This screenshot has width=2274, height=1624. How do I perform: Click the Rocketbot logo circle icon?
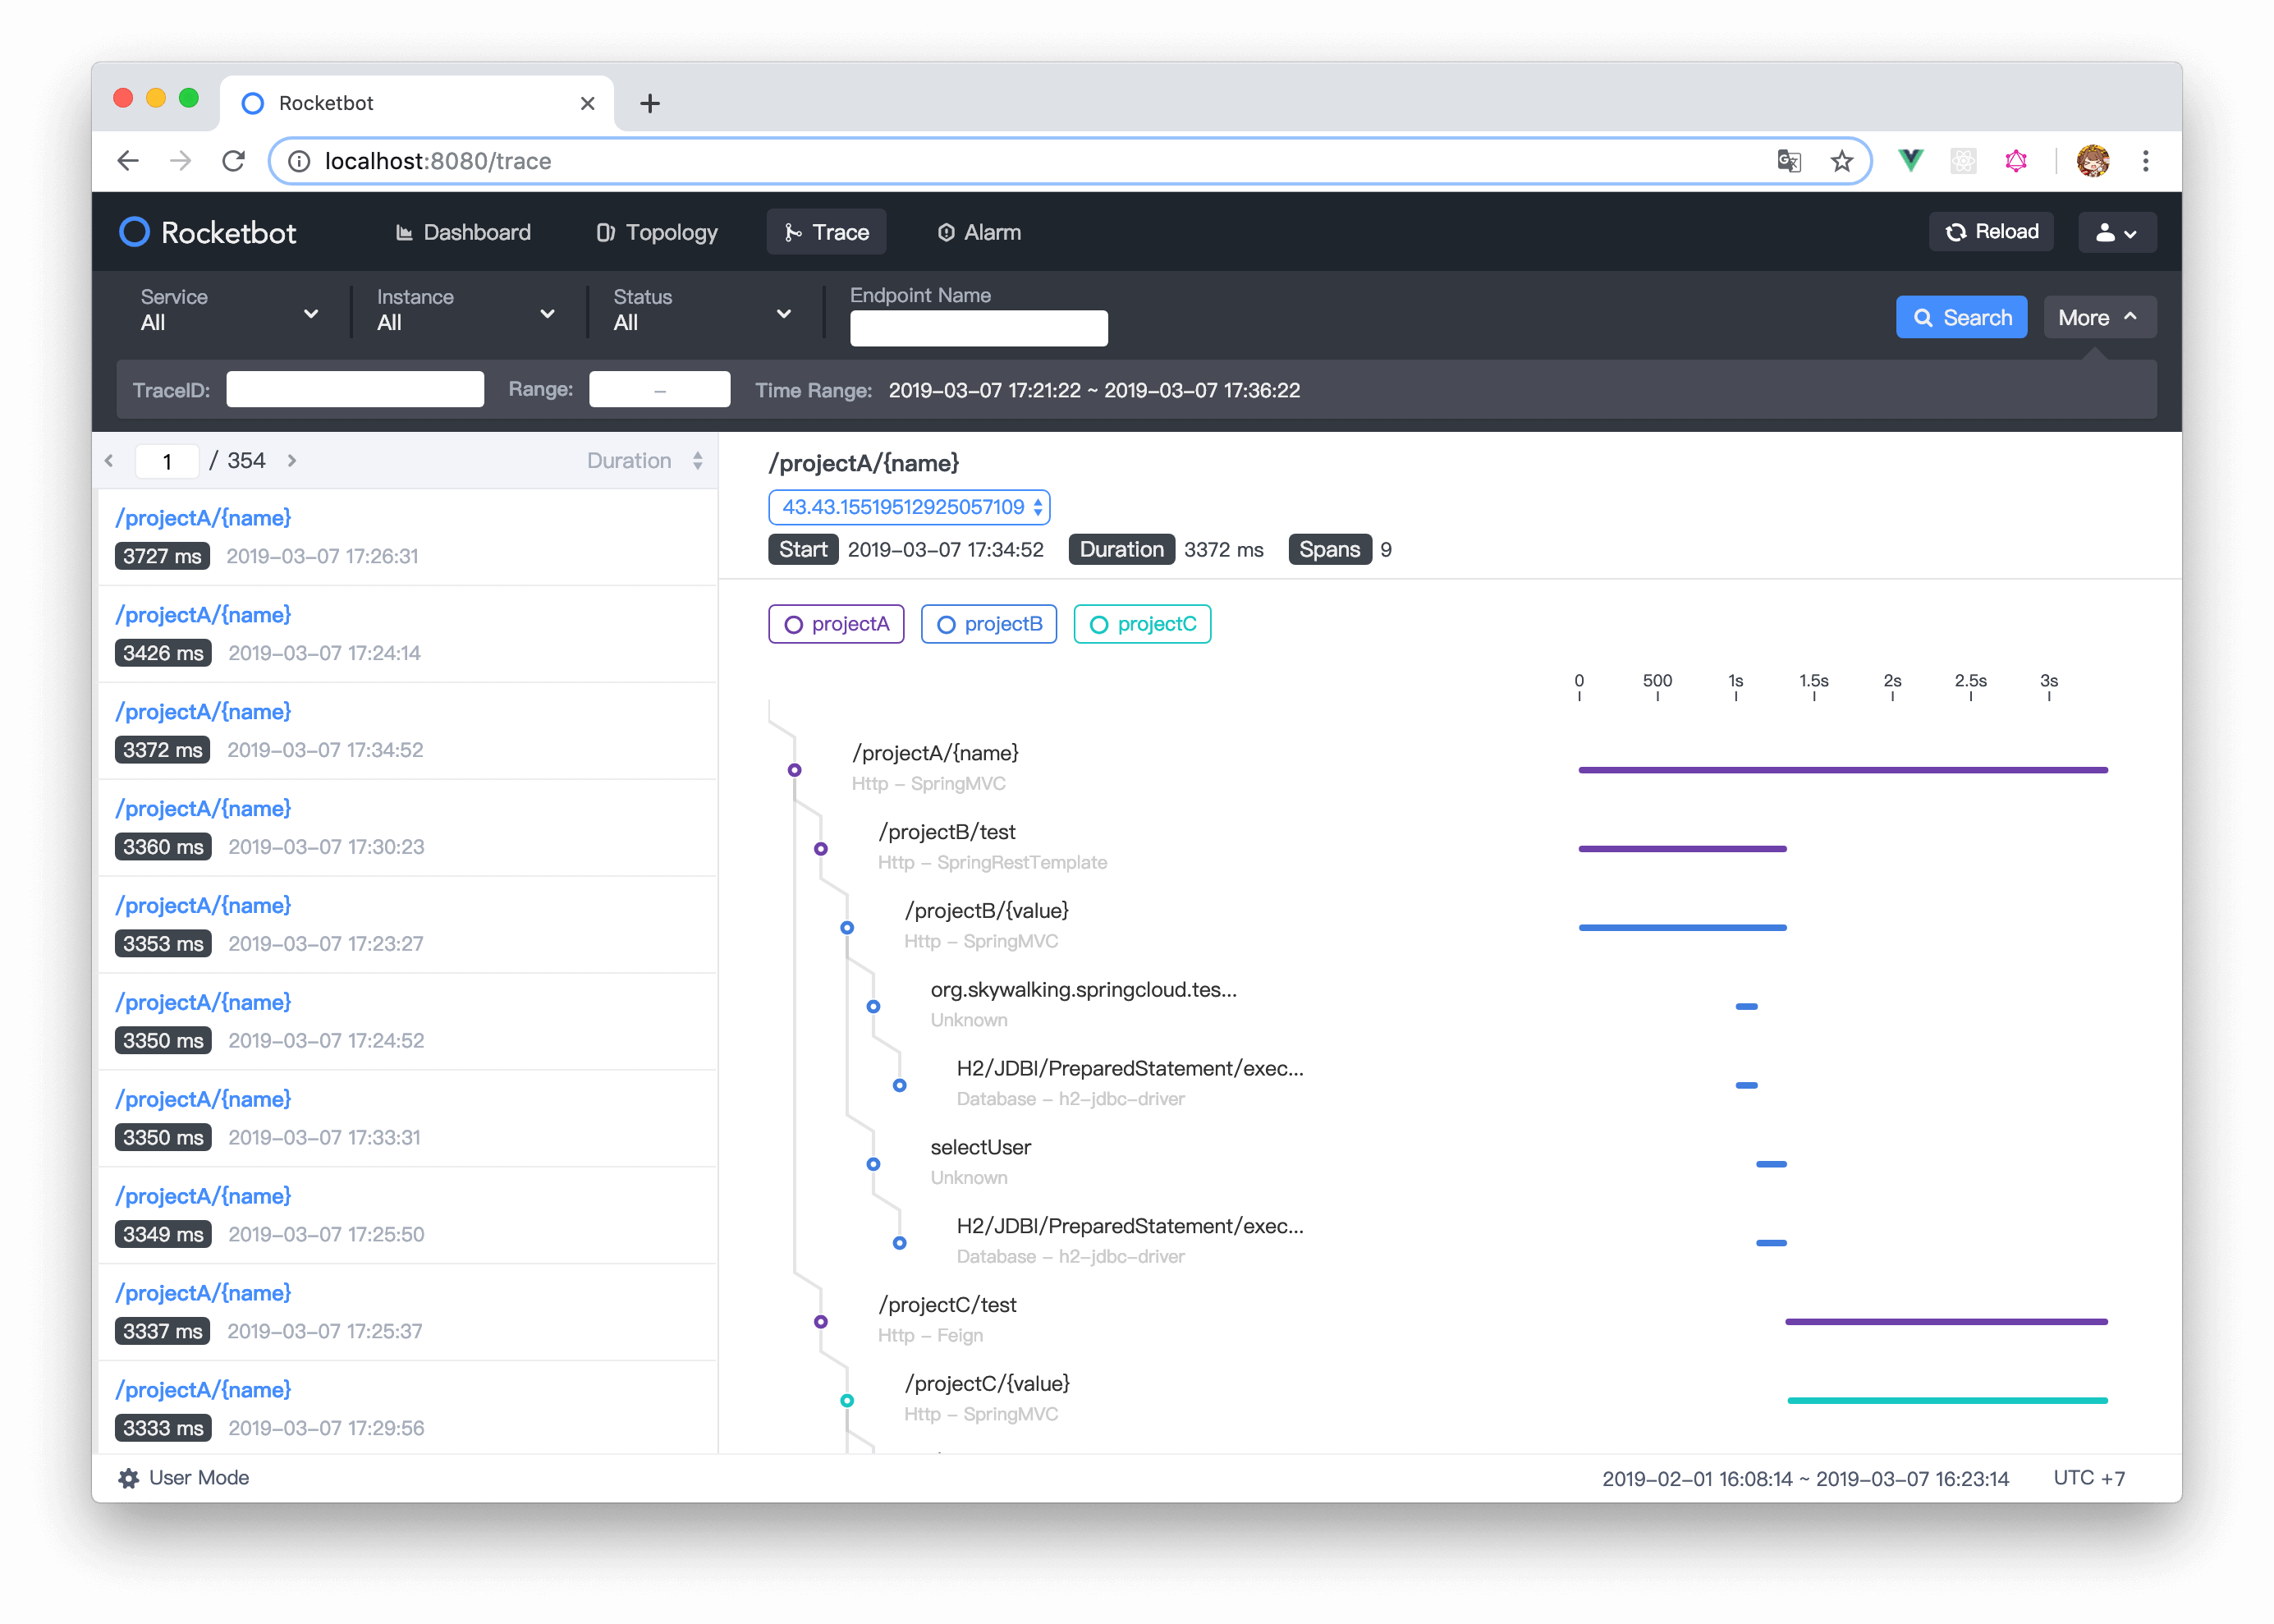point(134,232)
